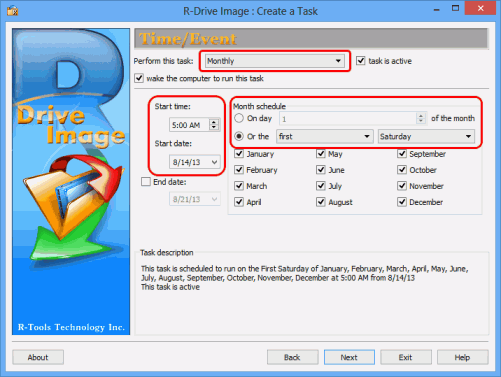
Task: Select the On day radio button
Action: tap(239, 118)
